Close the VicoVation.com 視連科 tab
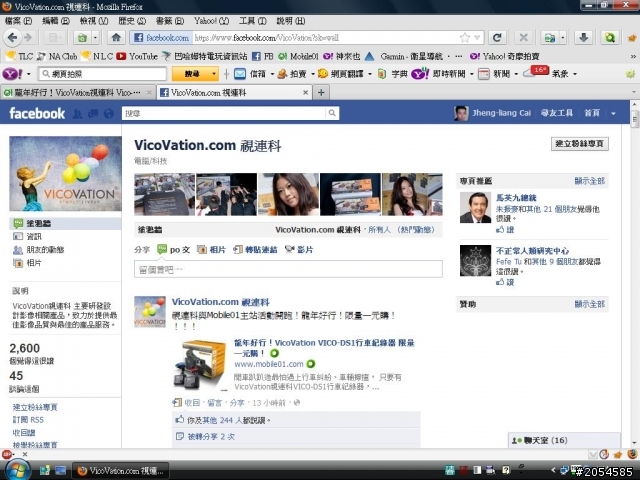The image size is (640, 480). click(x=305, y=93)
